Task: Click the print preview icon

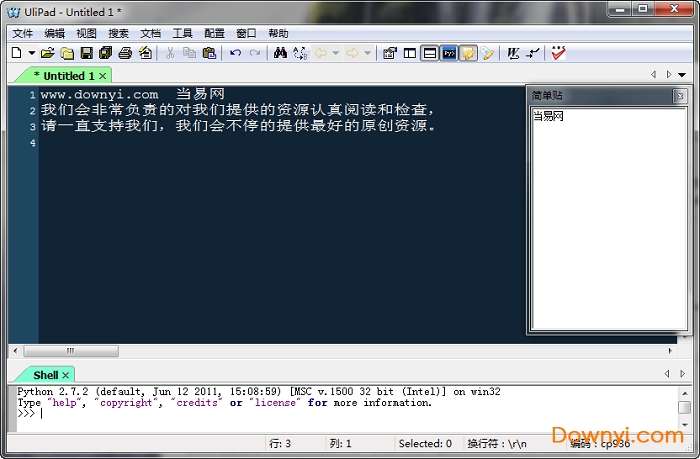Action: 145,53
